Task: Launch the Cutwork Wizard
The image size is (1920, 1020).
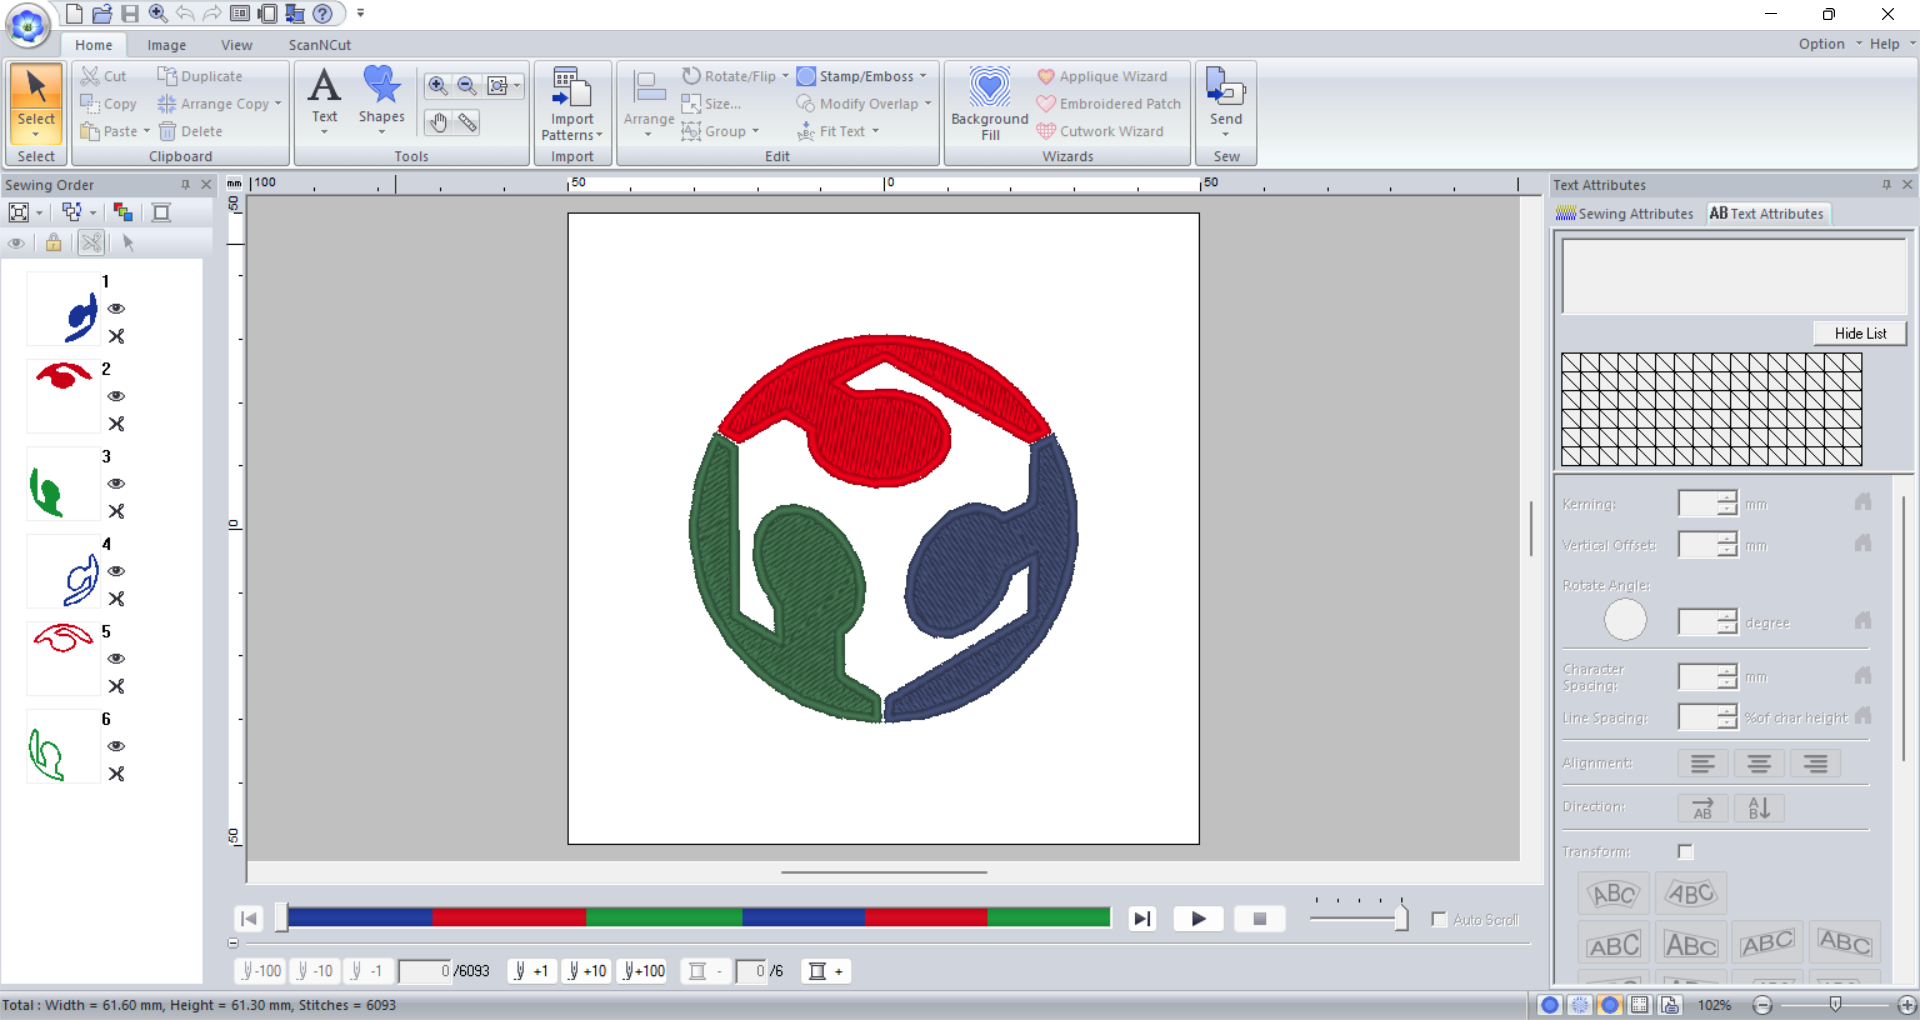Action: [x=1100, y=131]
